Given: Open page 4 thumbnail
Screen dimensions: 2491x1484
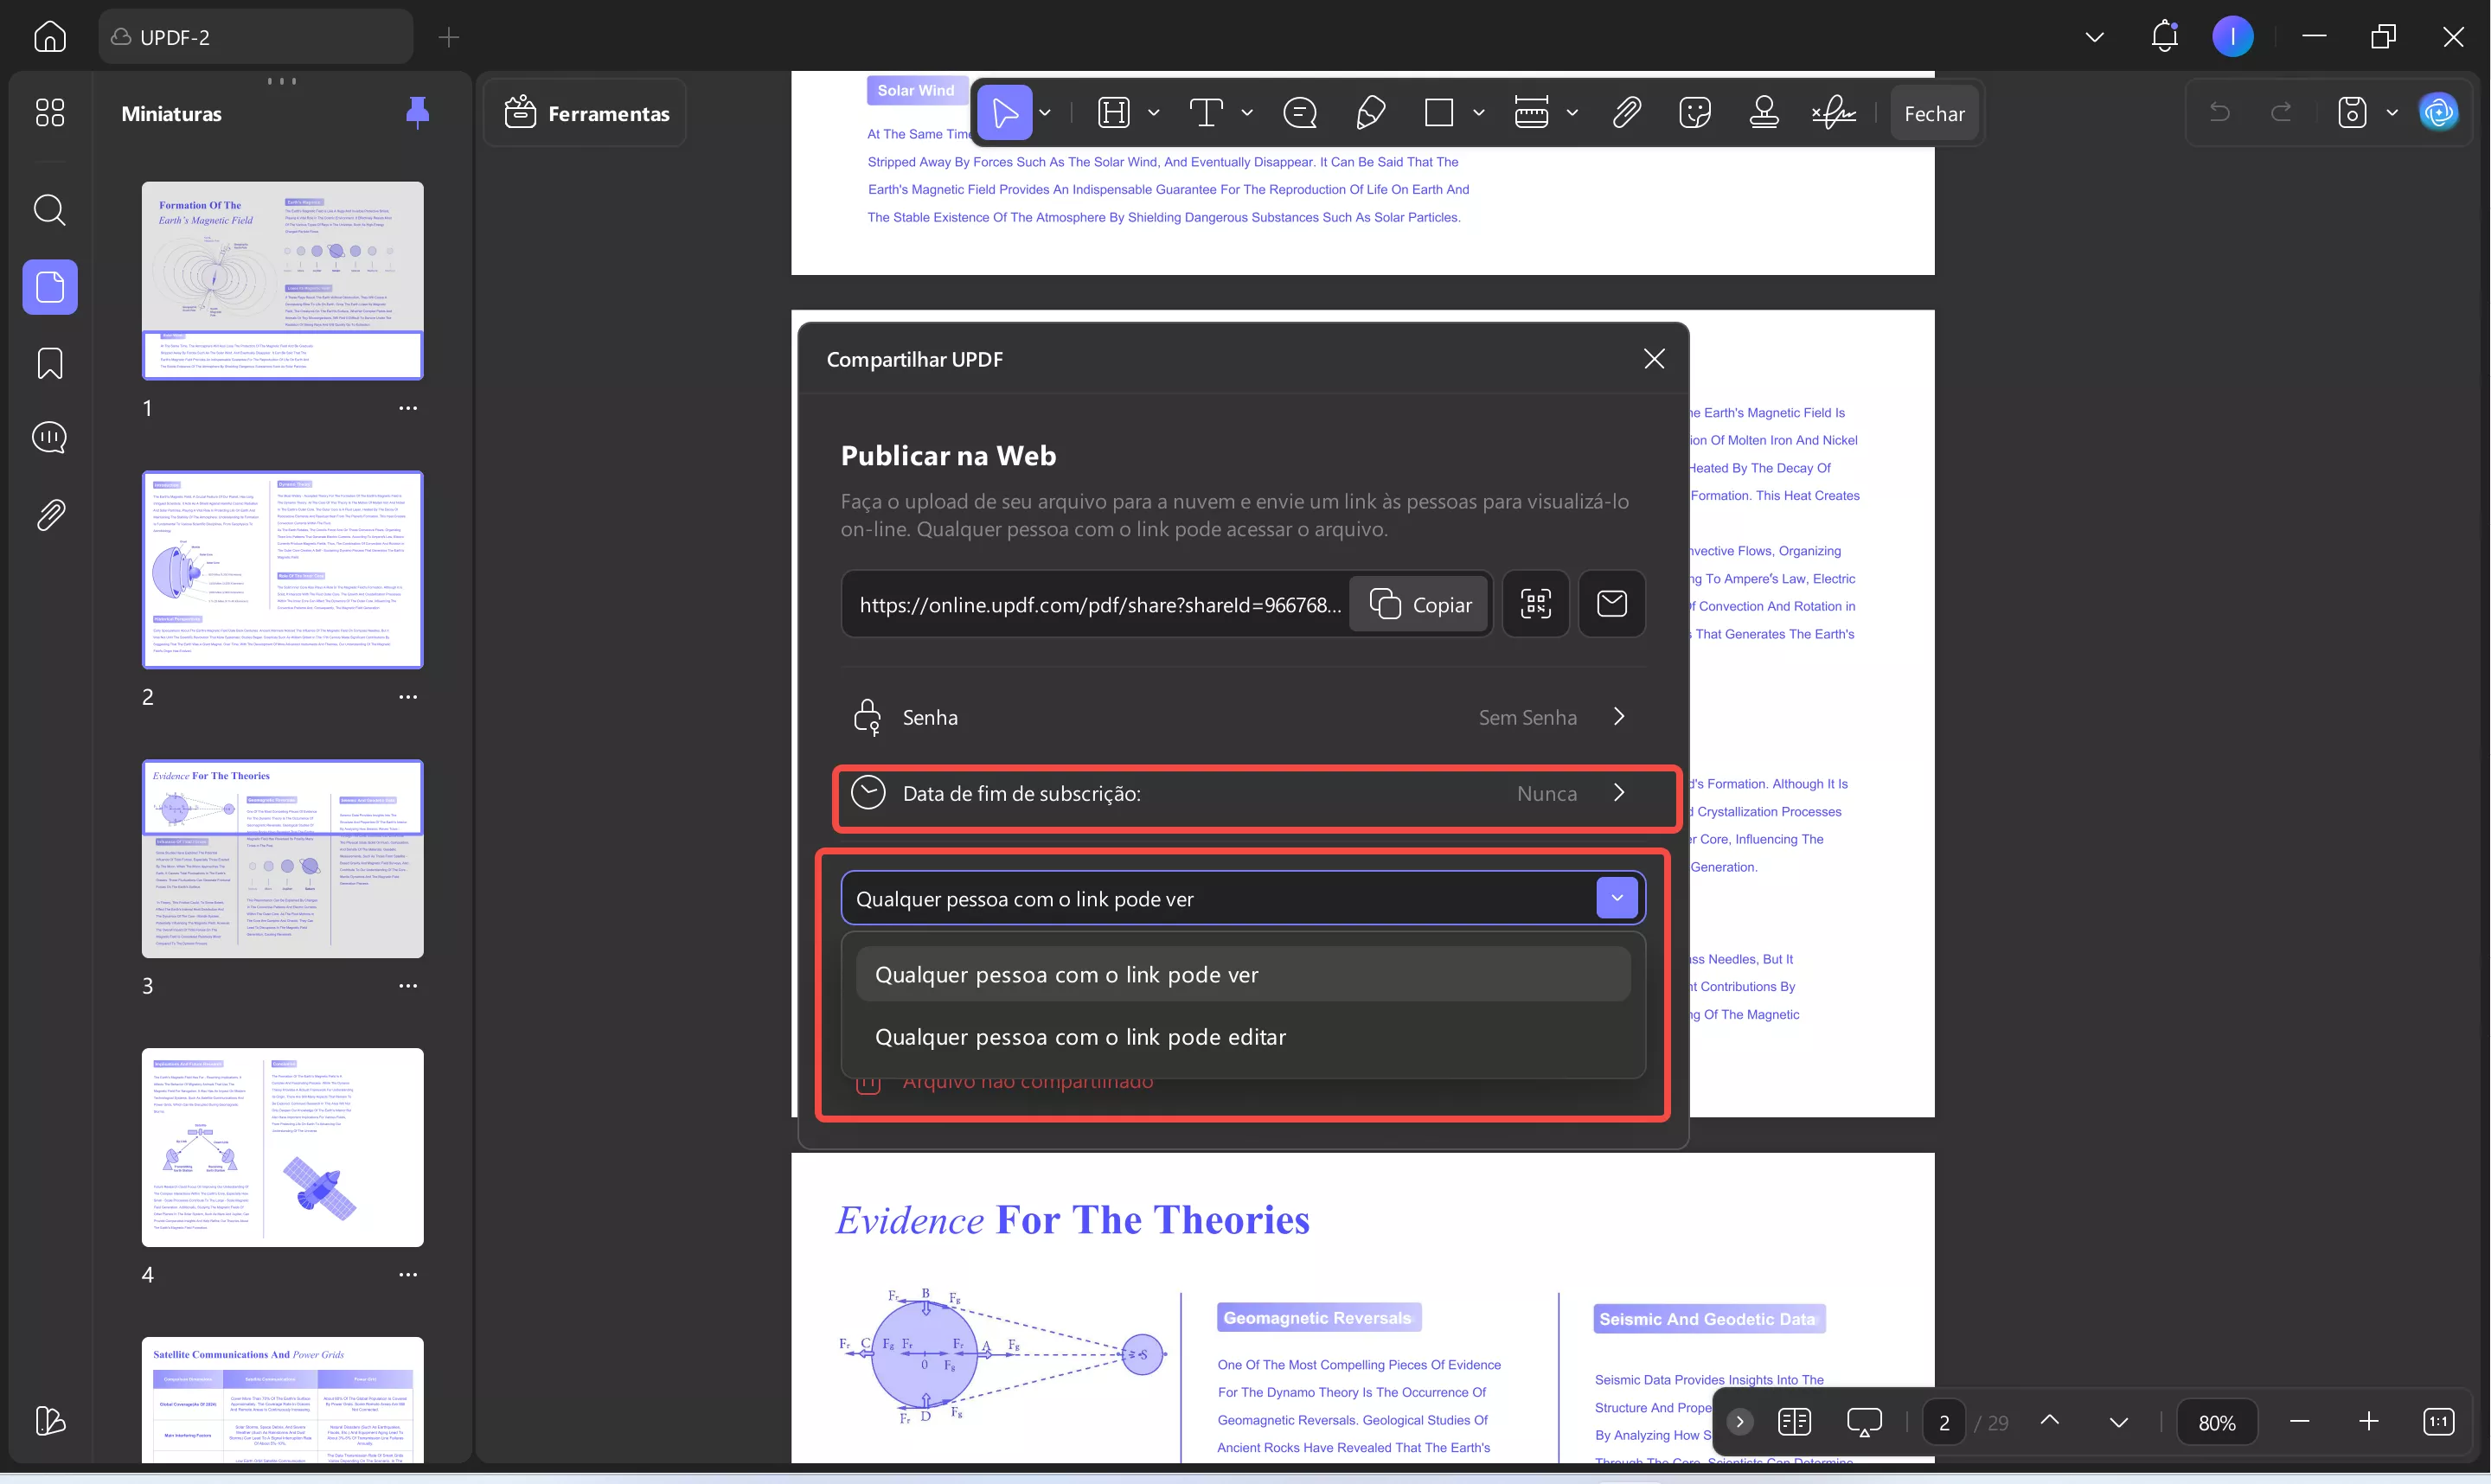Looking at the screenshot, I should [x=282, y=1147].
